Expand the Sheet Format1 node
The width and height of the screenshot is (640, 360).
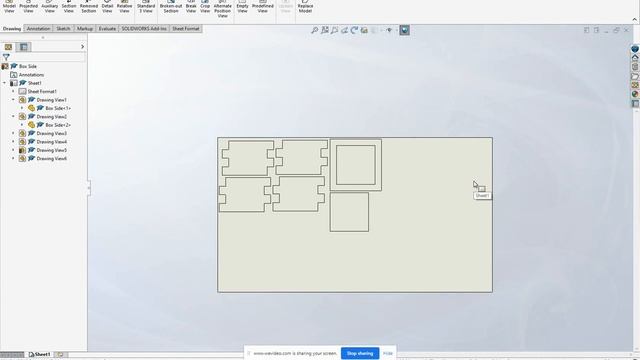point(13,91)
